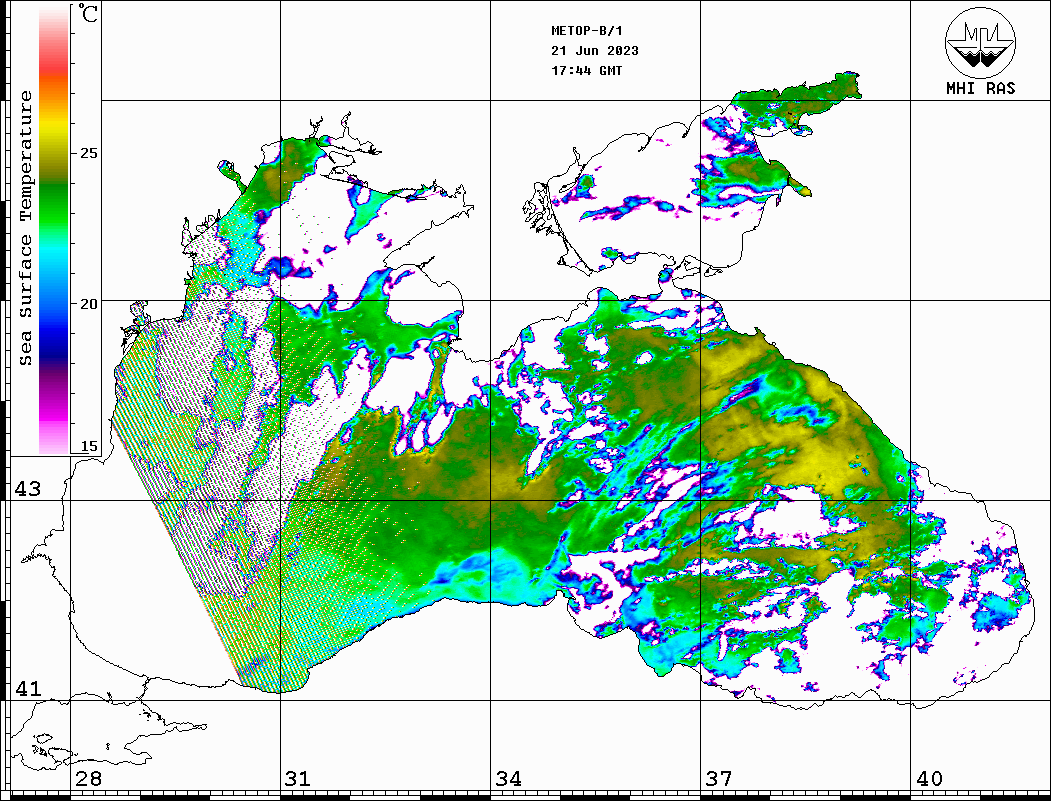
Task: Click longitude label '31'
Action: 298,778
